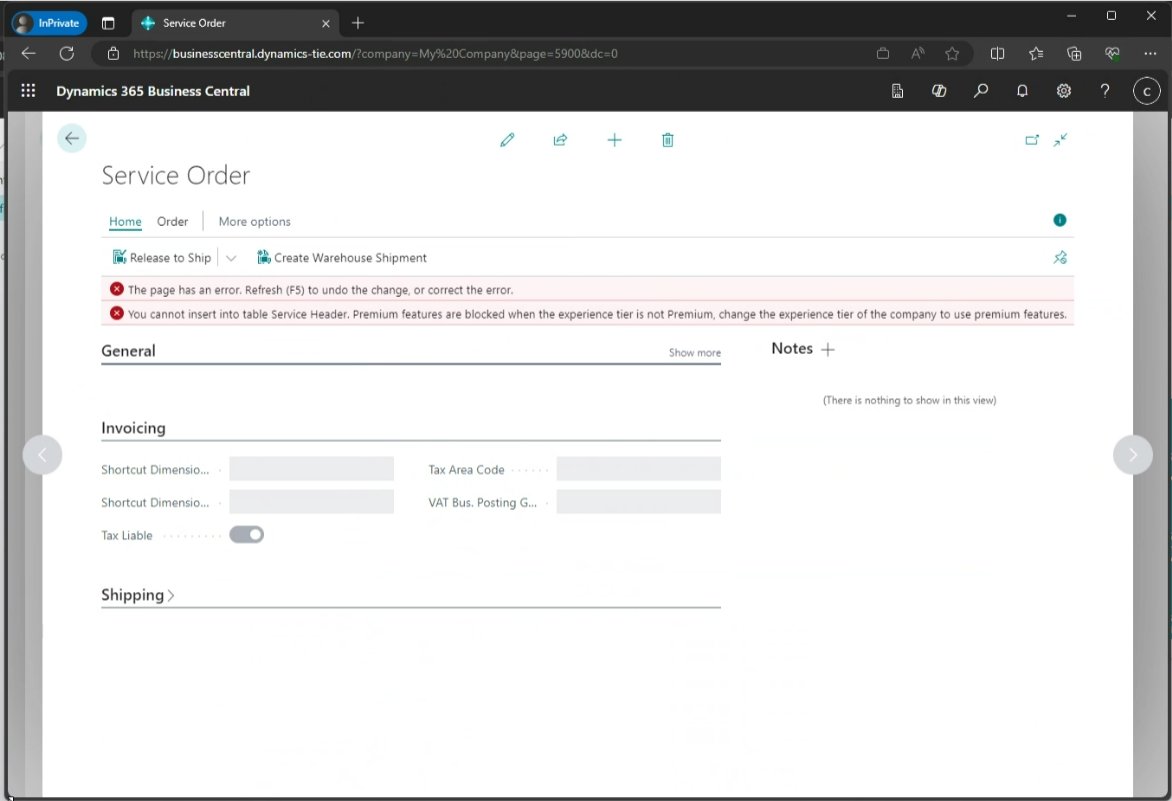Click Show more in General section

[694, 353]
